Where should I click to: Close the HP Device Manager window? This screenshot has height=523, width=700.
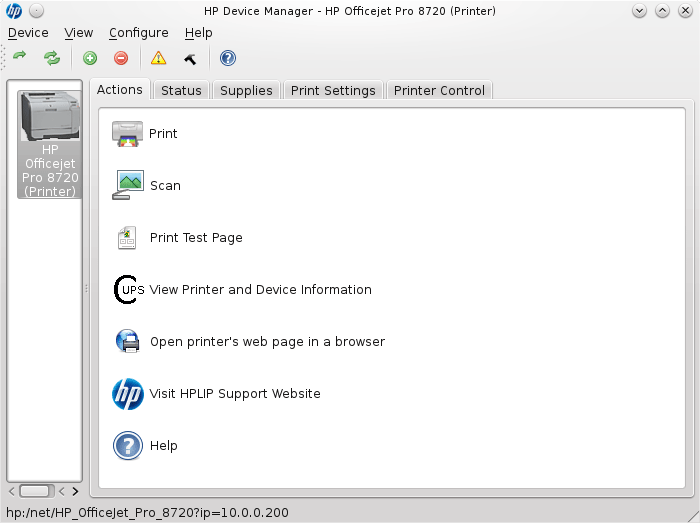685,11
